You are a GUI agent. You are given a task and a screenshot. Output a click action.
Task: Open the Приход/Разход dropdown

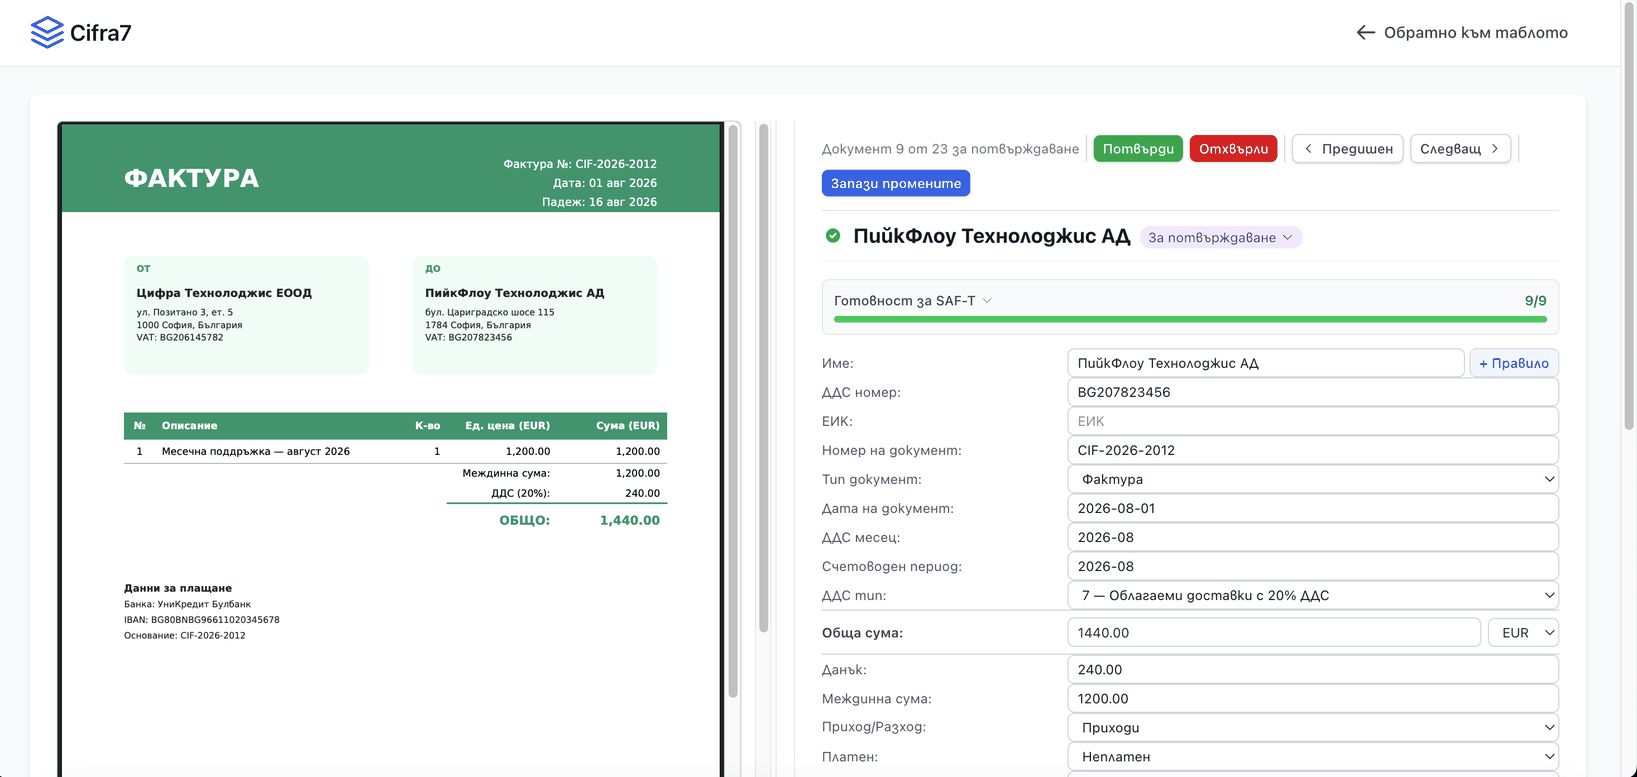coord(1313,727)
